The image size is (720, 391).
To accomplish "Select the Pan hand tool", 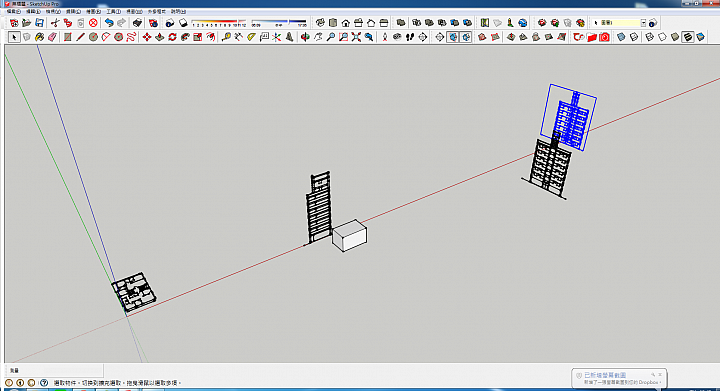I will [318, 37].
